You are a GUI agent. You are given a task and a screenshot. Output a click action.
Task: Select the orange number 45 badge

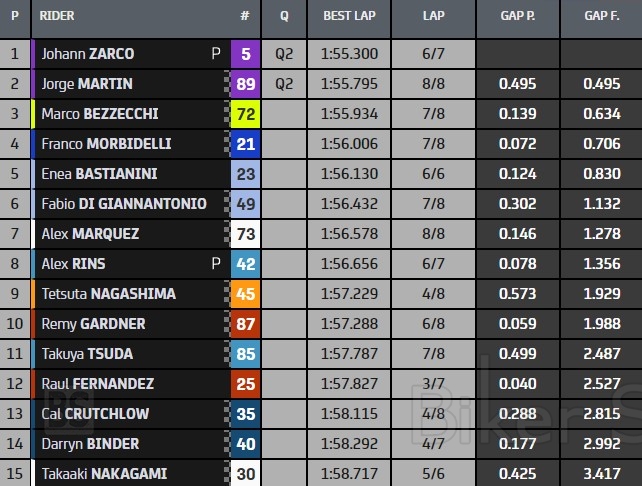(245, 295)
